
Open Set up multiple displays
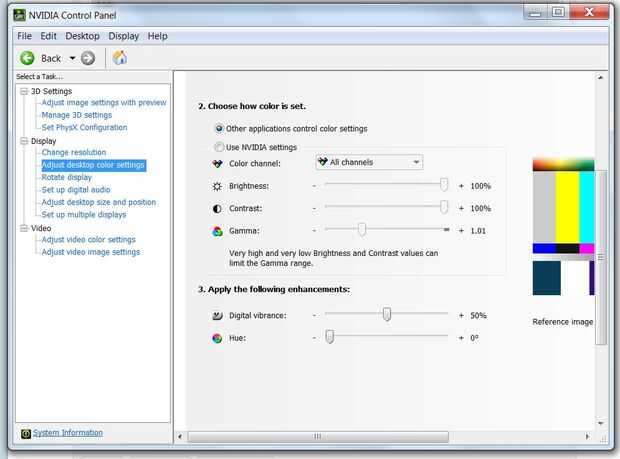click(x=84, y=215)
